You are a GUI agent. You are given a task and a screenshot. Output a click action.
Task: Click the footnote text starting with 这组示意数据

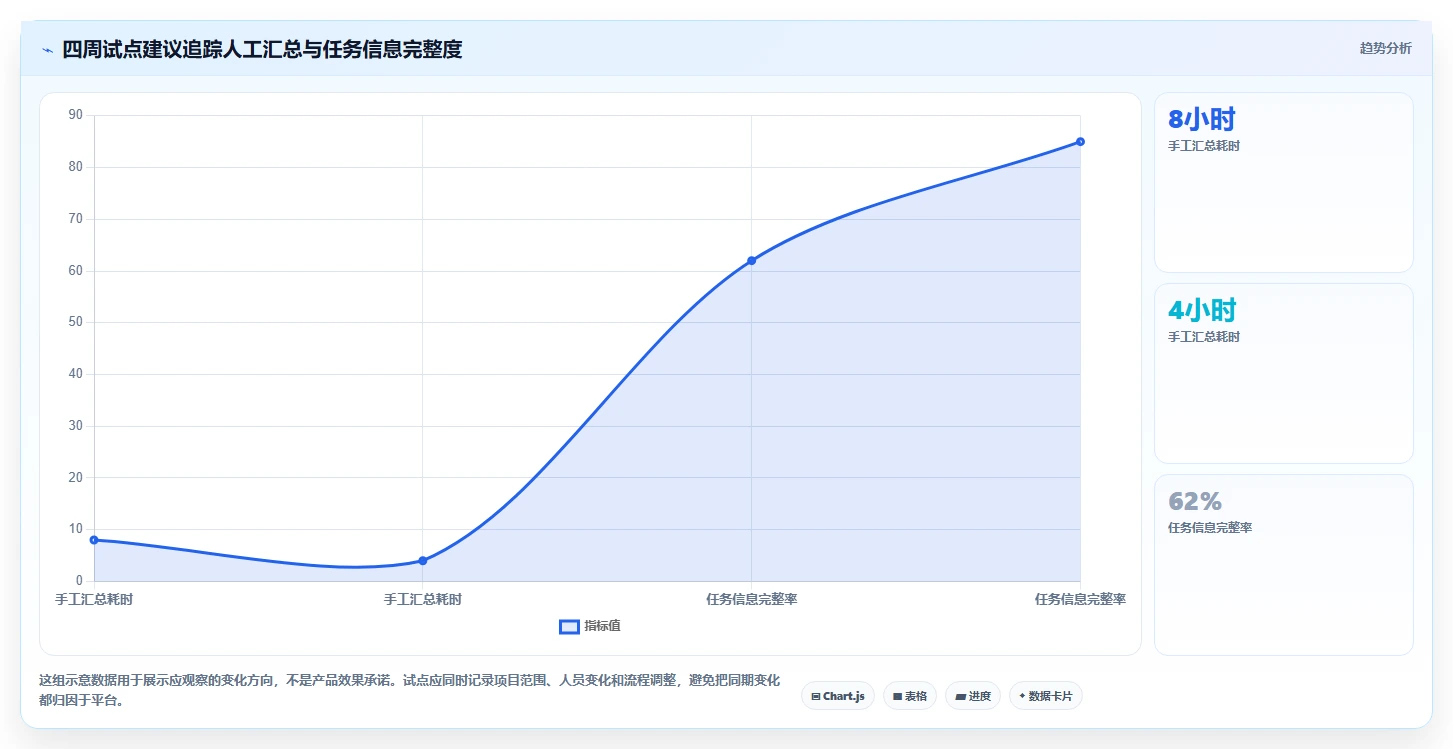tap(409, 690)
